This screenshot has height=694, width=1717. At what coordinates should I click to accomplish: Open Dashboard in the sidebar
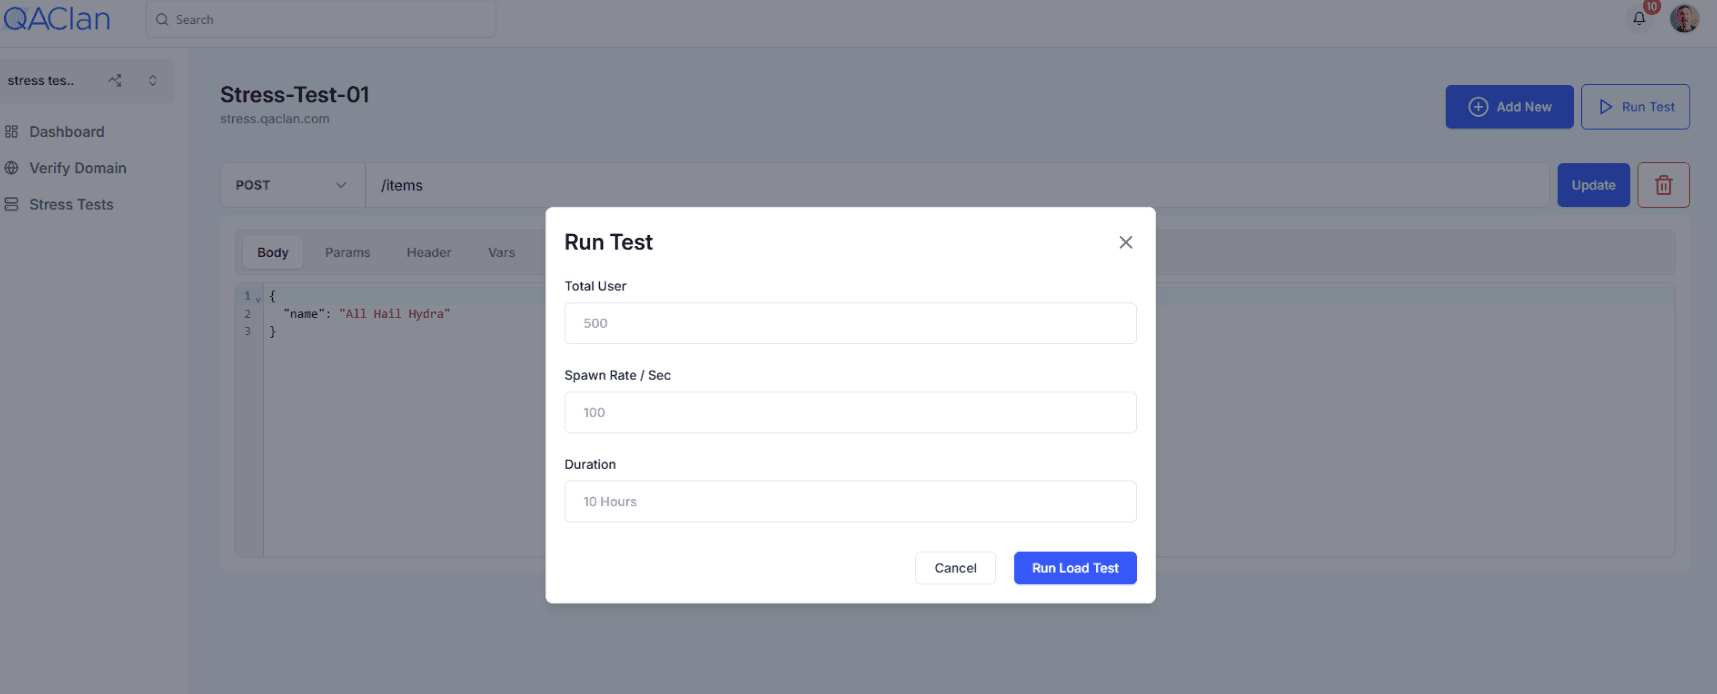67,131
